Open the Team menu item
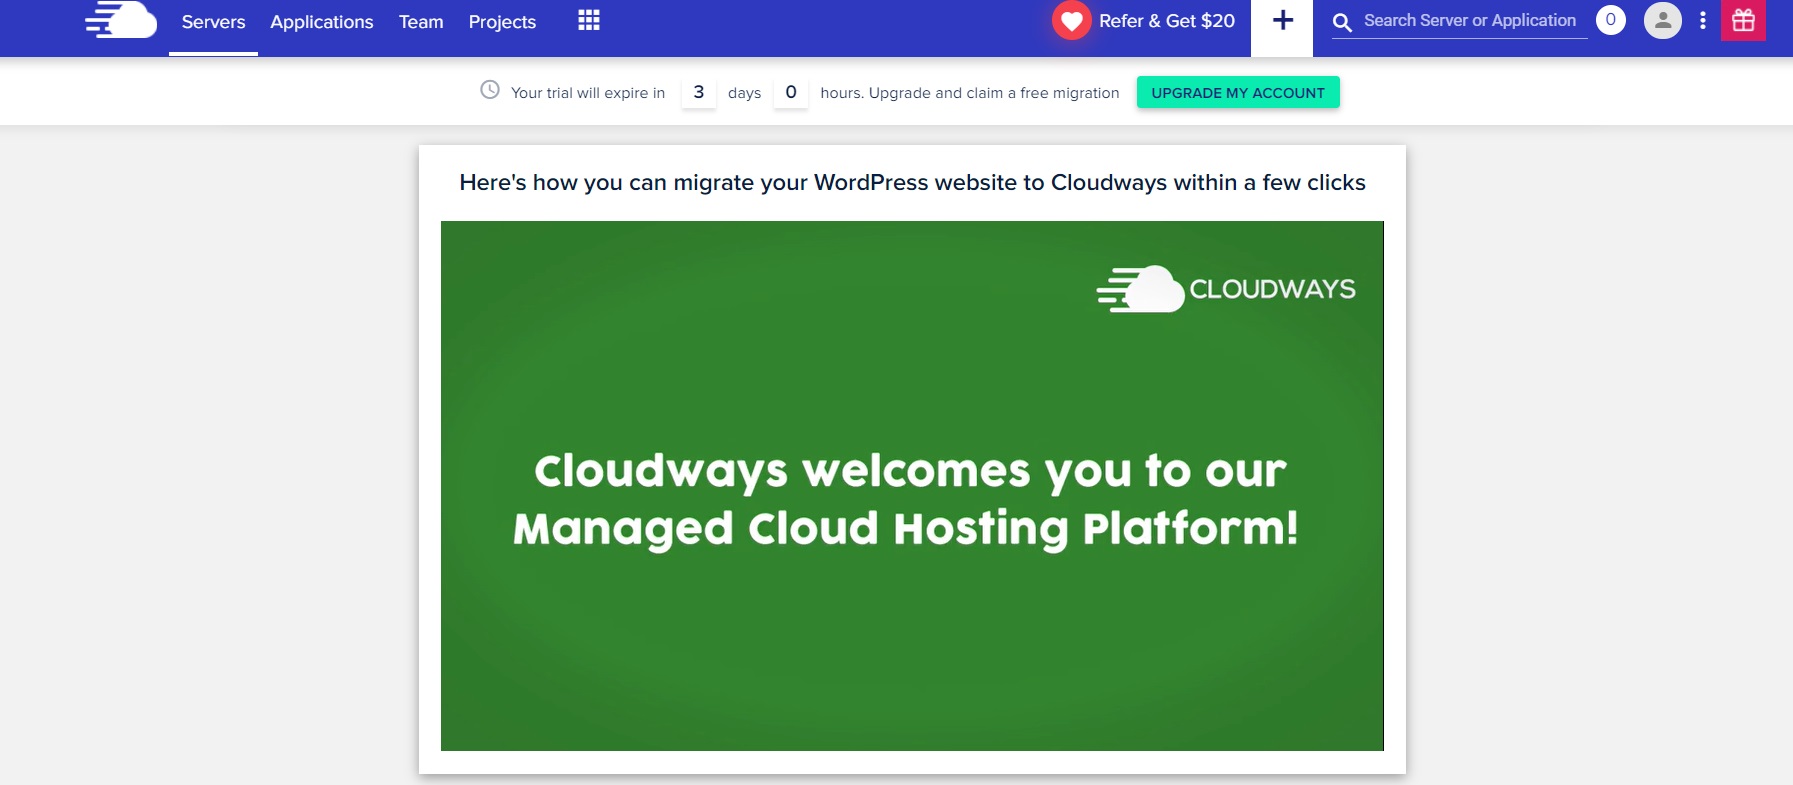The image size is (1793, 785). [x=421, y=22]
